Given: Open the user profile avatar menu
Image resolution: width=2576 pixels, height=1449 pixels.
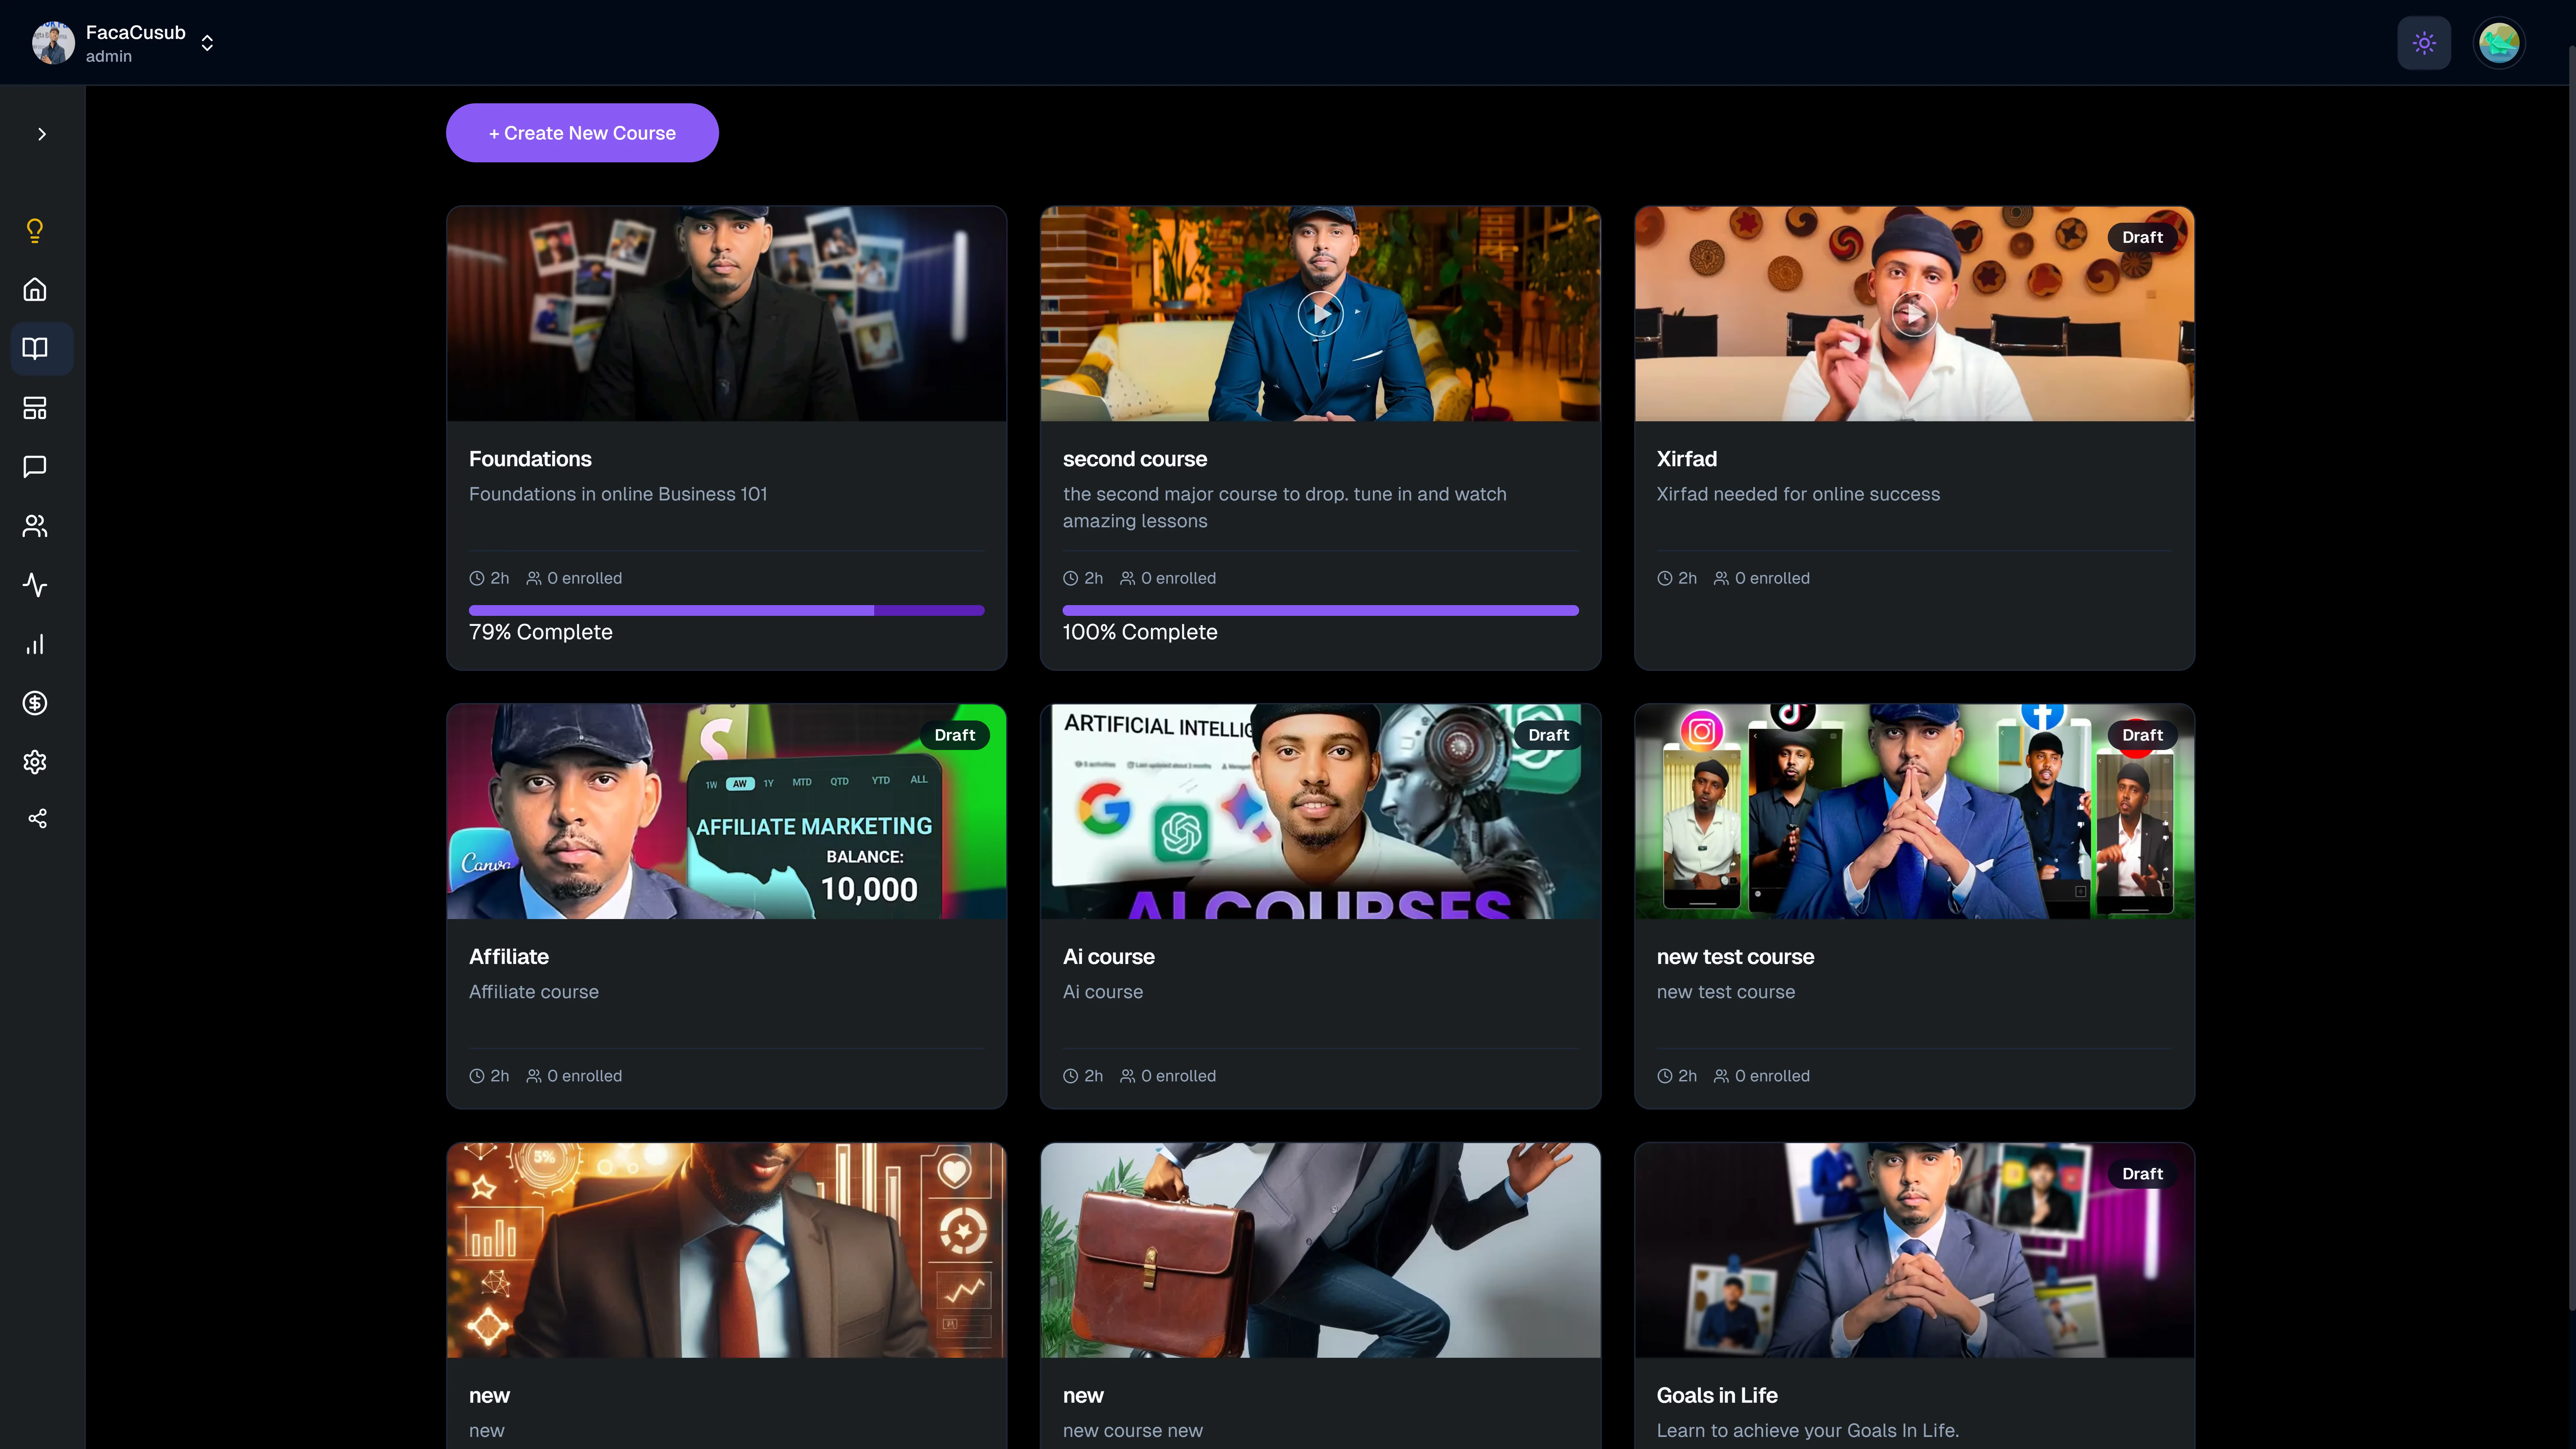Looking at the screenshot, I should coord(2499,43).
